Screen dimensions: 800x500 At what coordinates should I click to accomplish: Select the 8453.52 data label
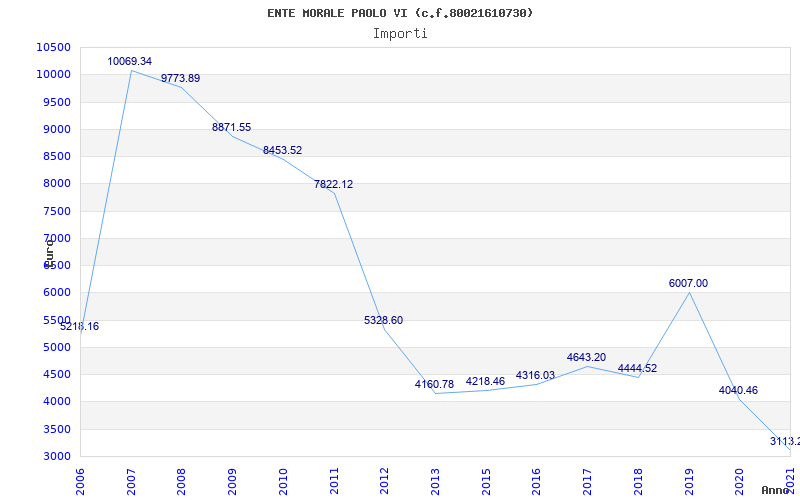283,151
